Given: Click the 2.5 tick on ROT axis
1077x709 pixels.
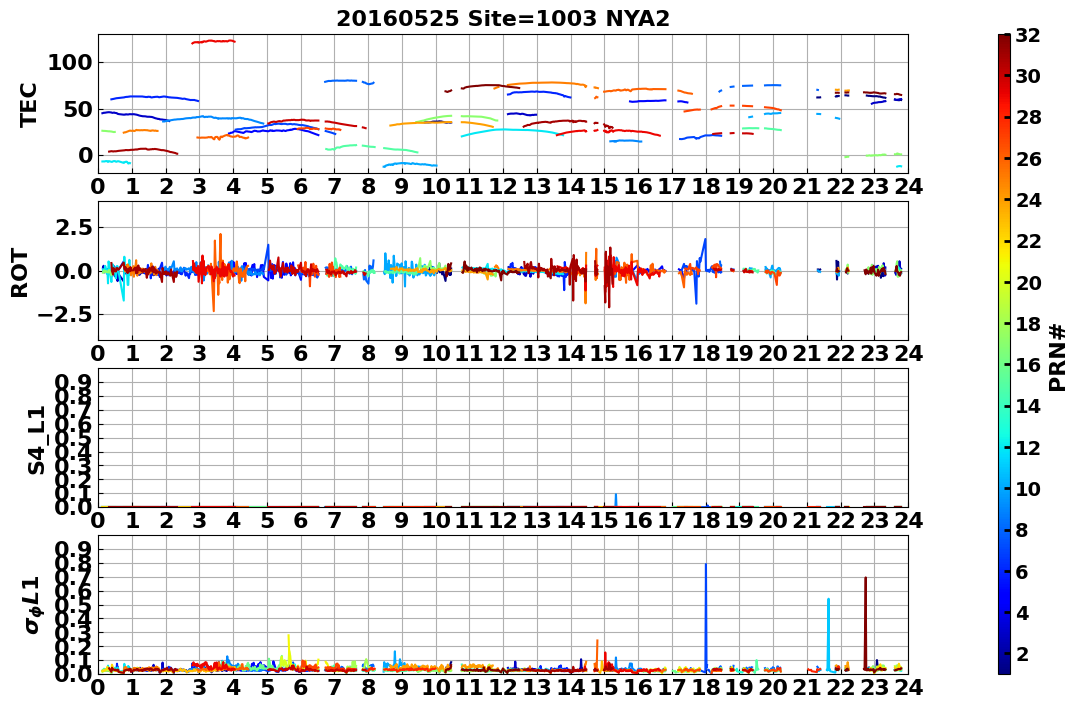Looking at the screenshot, I should 73,227.
